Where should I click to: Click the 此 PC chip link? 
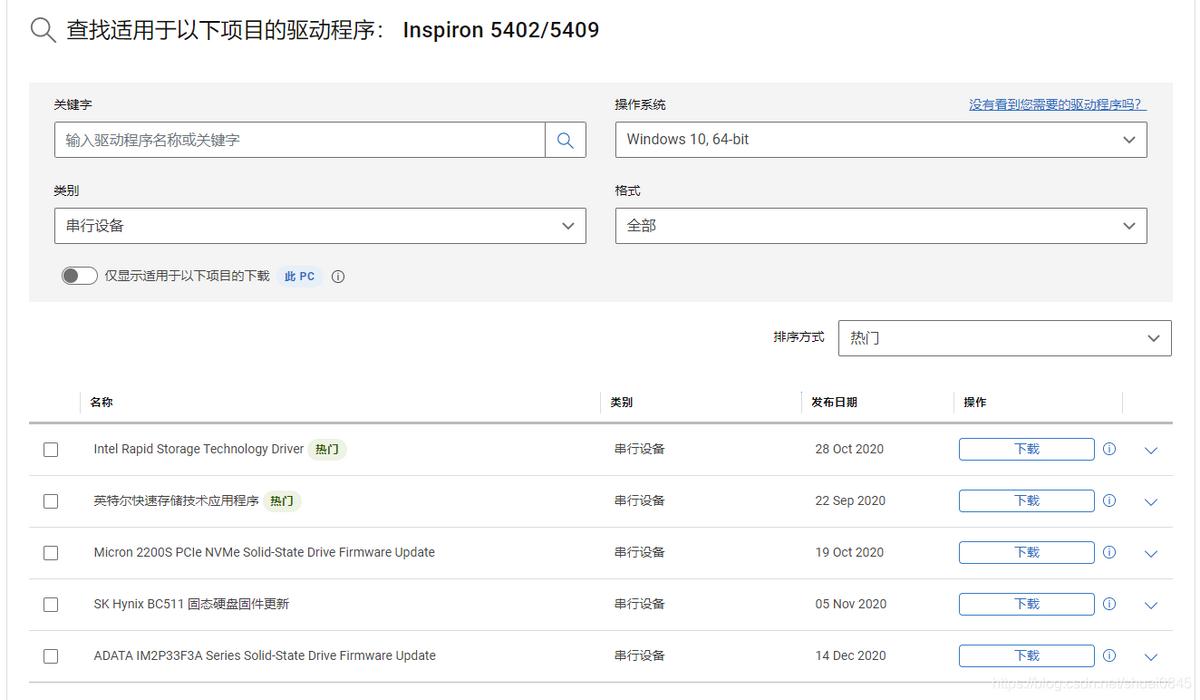click(x=299, y=276)
